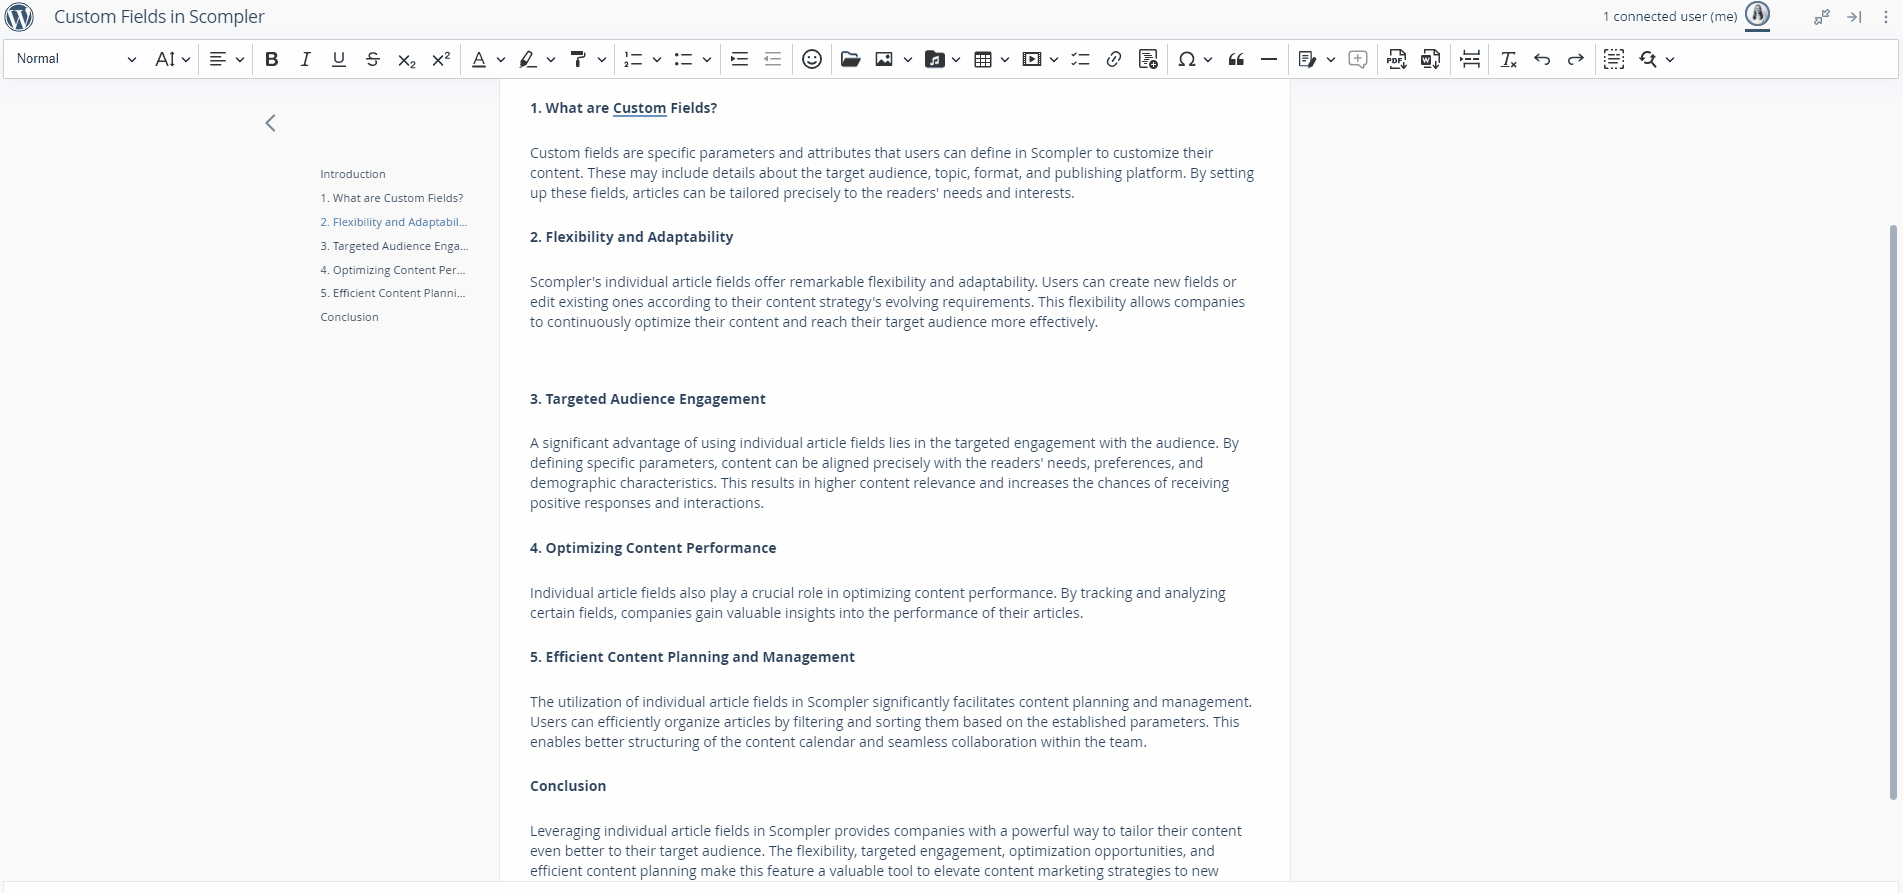Expand the insert table dropdown
This screenshot has height=893, width=1903.
1004,60
